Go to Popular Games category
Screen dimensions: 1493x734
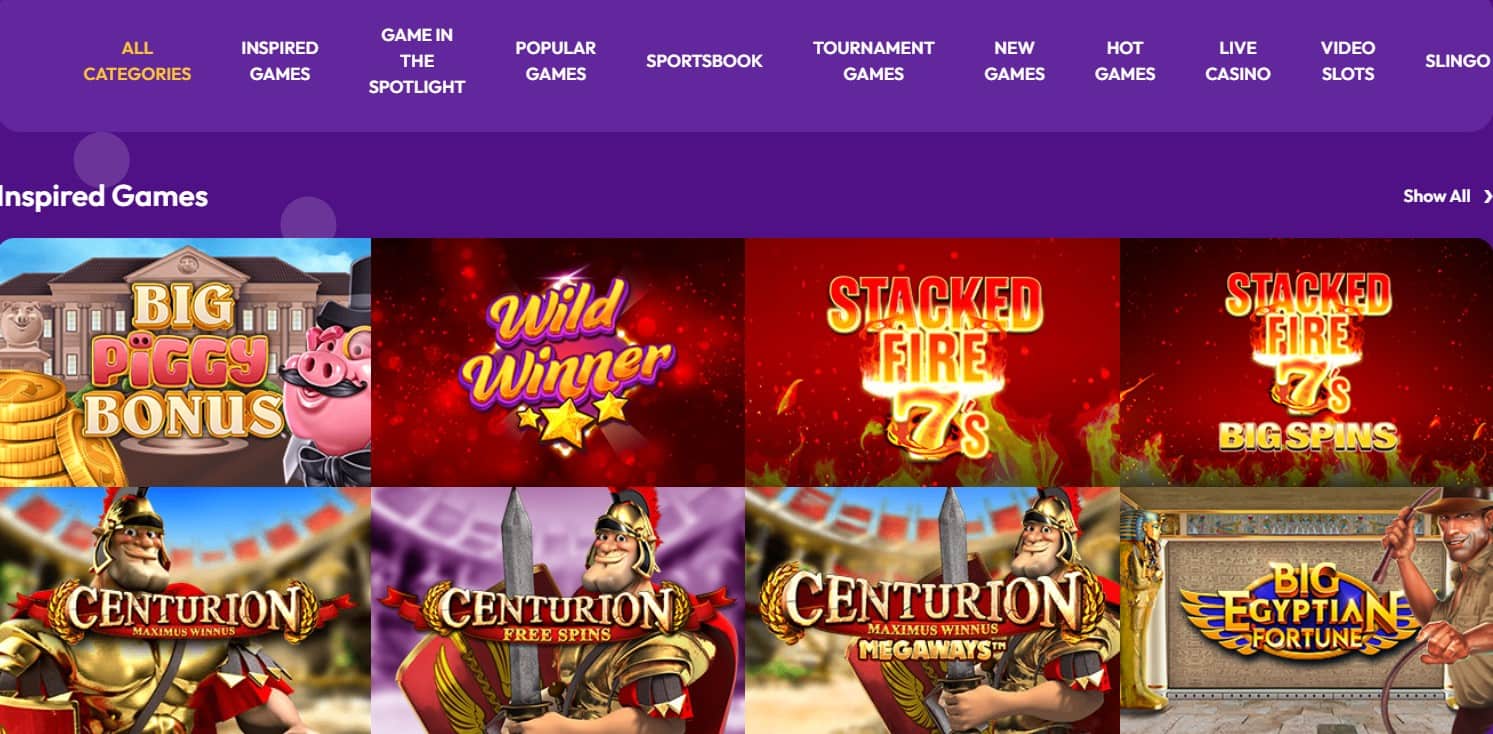(x=556, y=61)
